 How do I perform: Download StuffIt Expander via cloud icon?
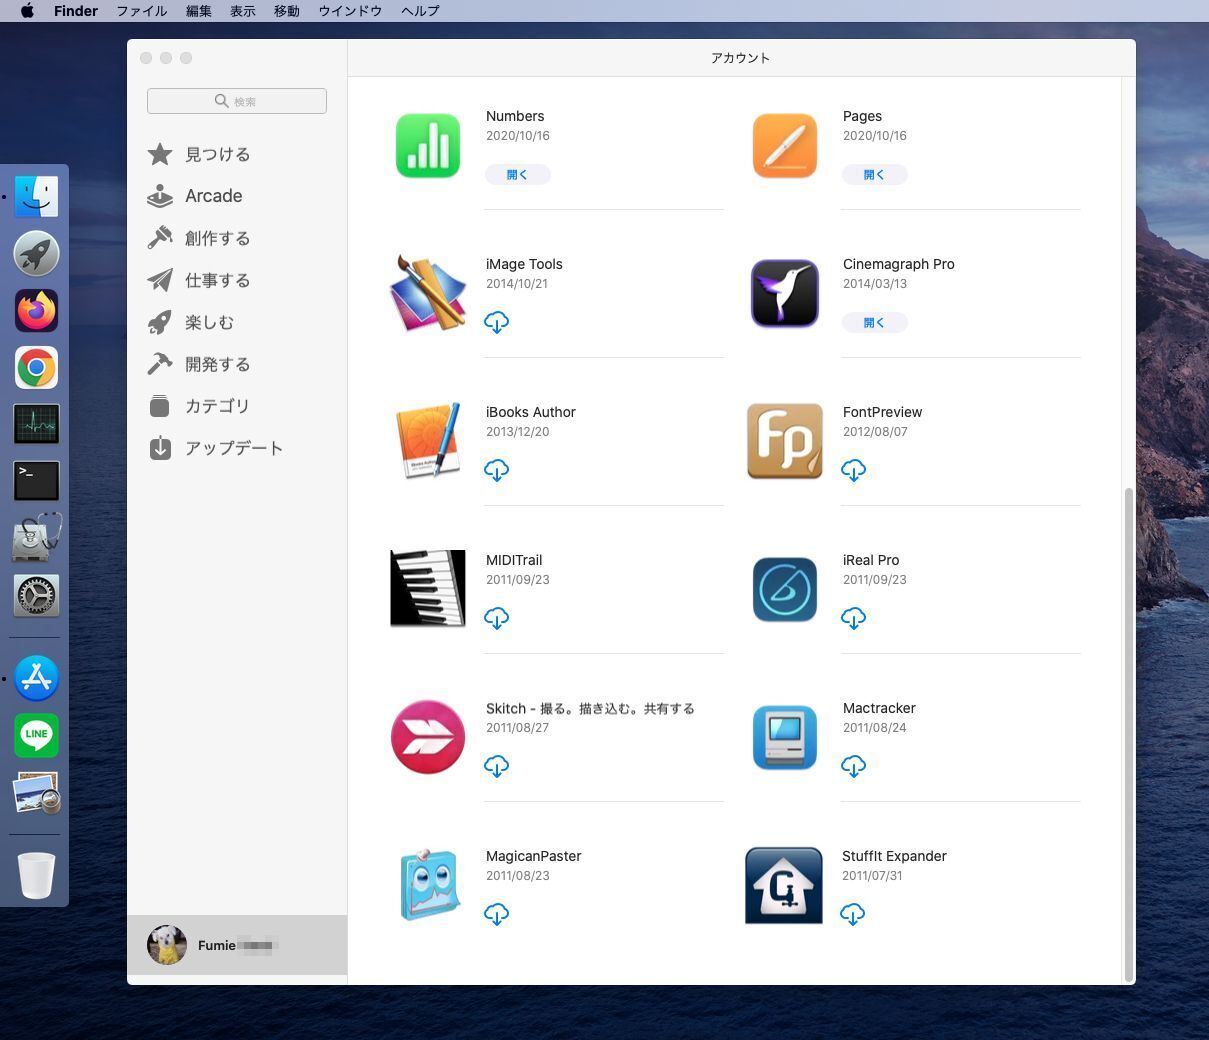click(x=853, y=914)
